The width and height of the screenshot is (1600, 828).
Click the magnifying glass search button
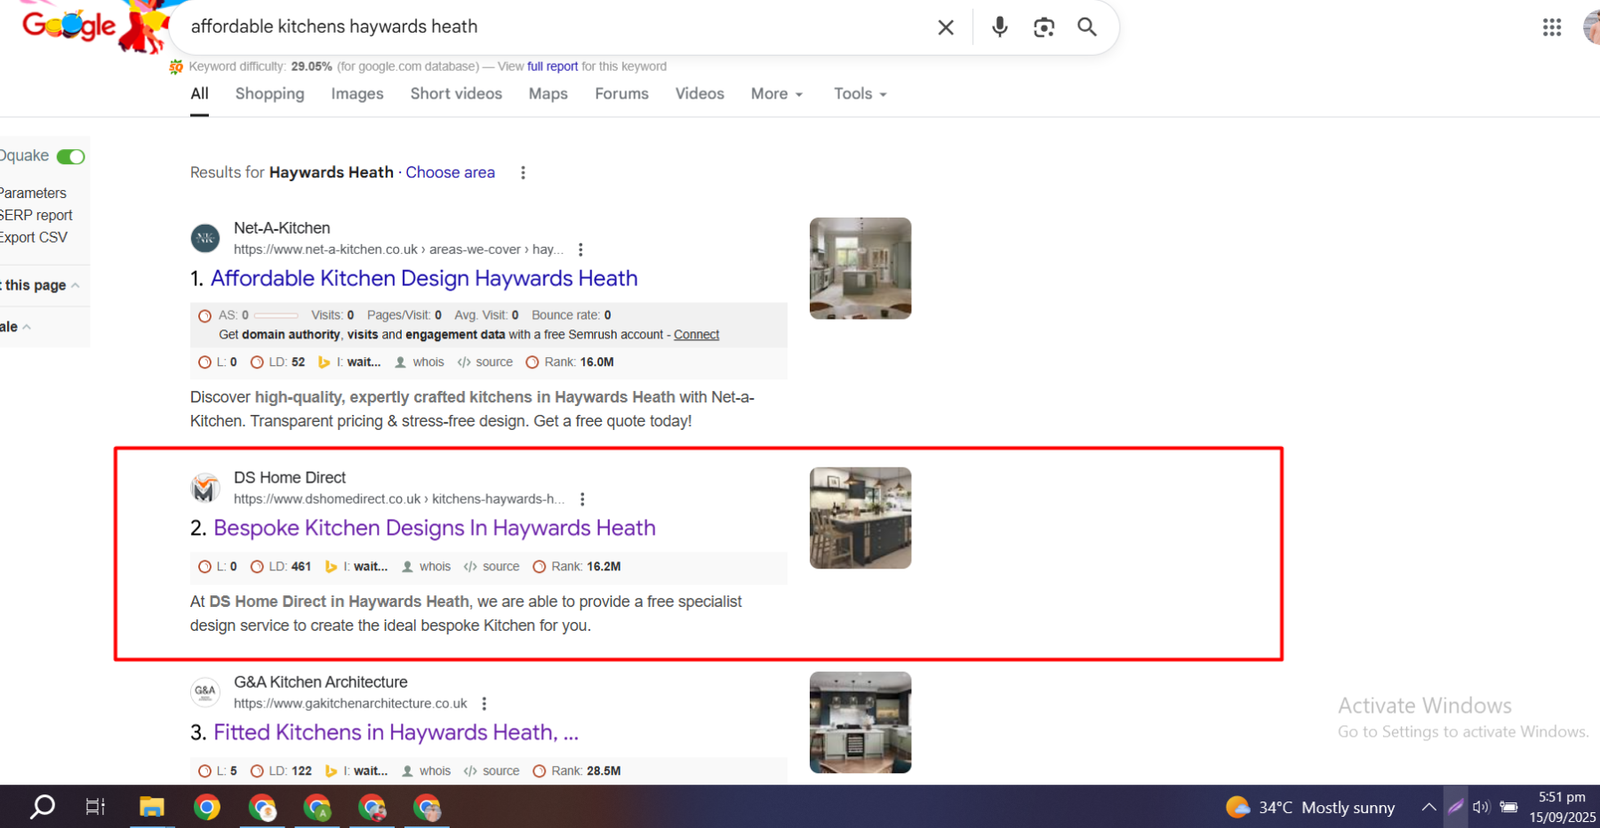click(x=1087, y=27)
